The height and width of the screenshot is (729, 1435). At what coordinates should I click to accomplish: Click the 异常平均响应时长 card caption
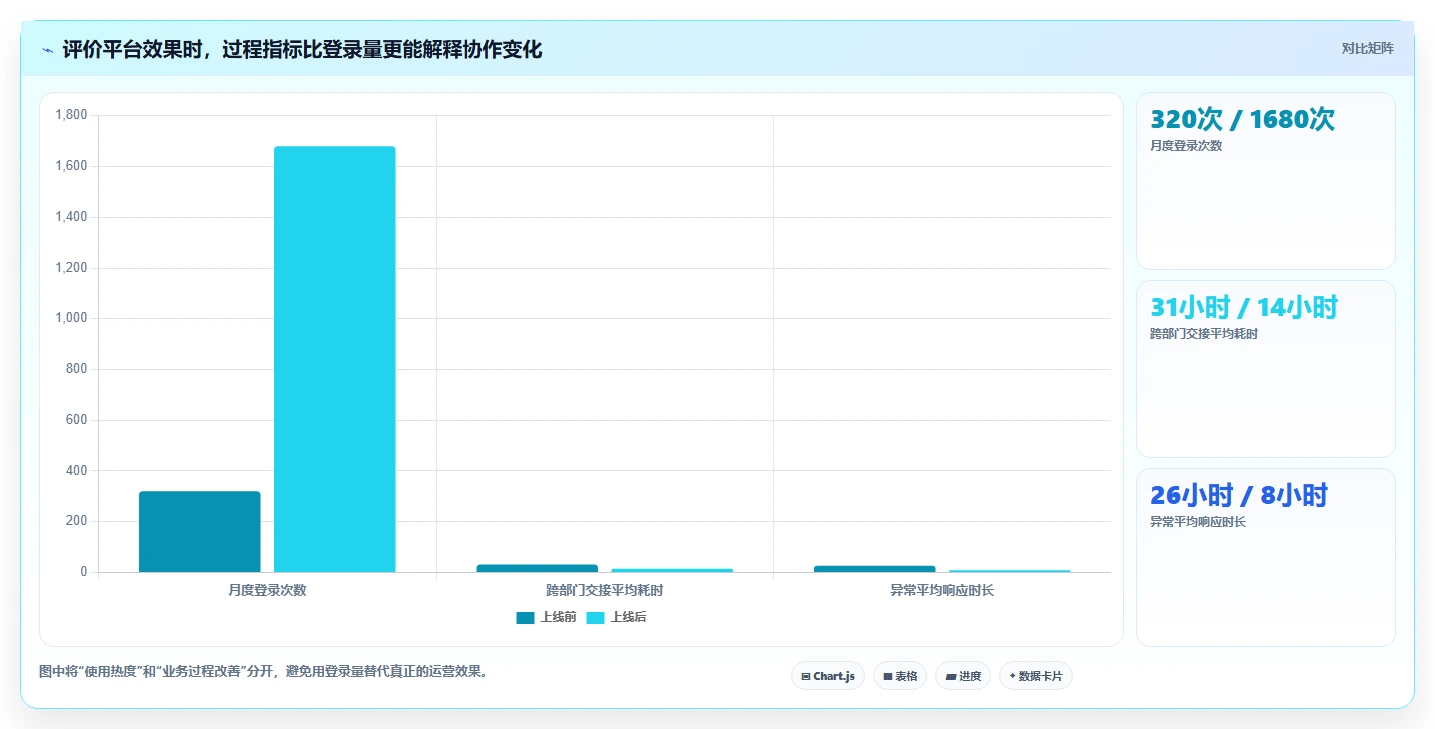(x=1198, y=521)
